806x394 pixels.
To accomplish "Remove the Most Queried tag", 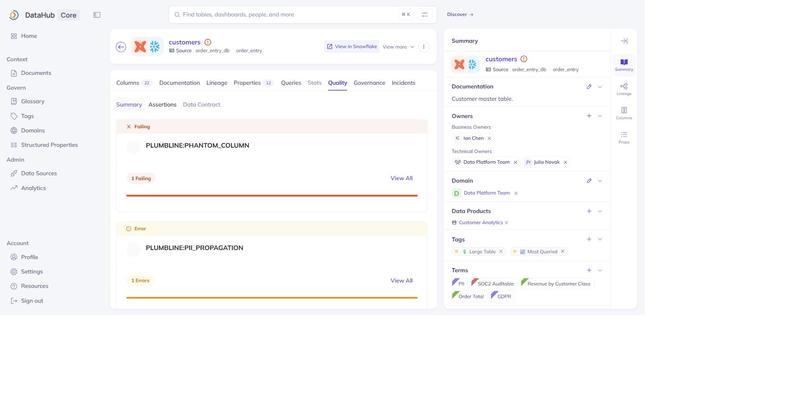I will (563, 252).
